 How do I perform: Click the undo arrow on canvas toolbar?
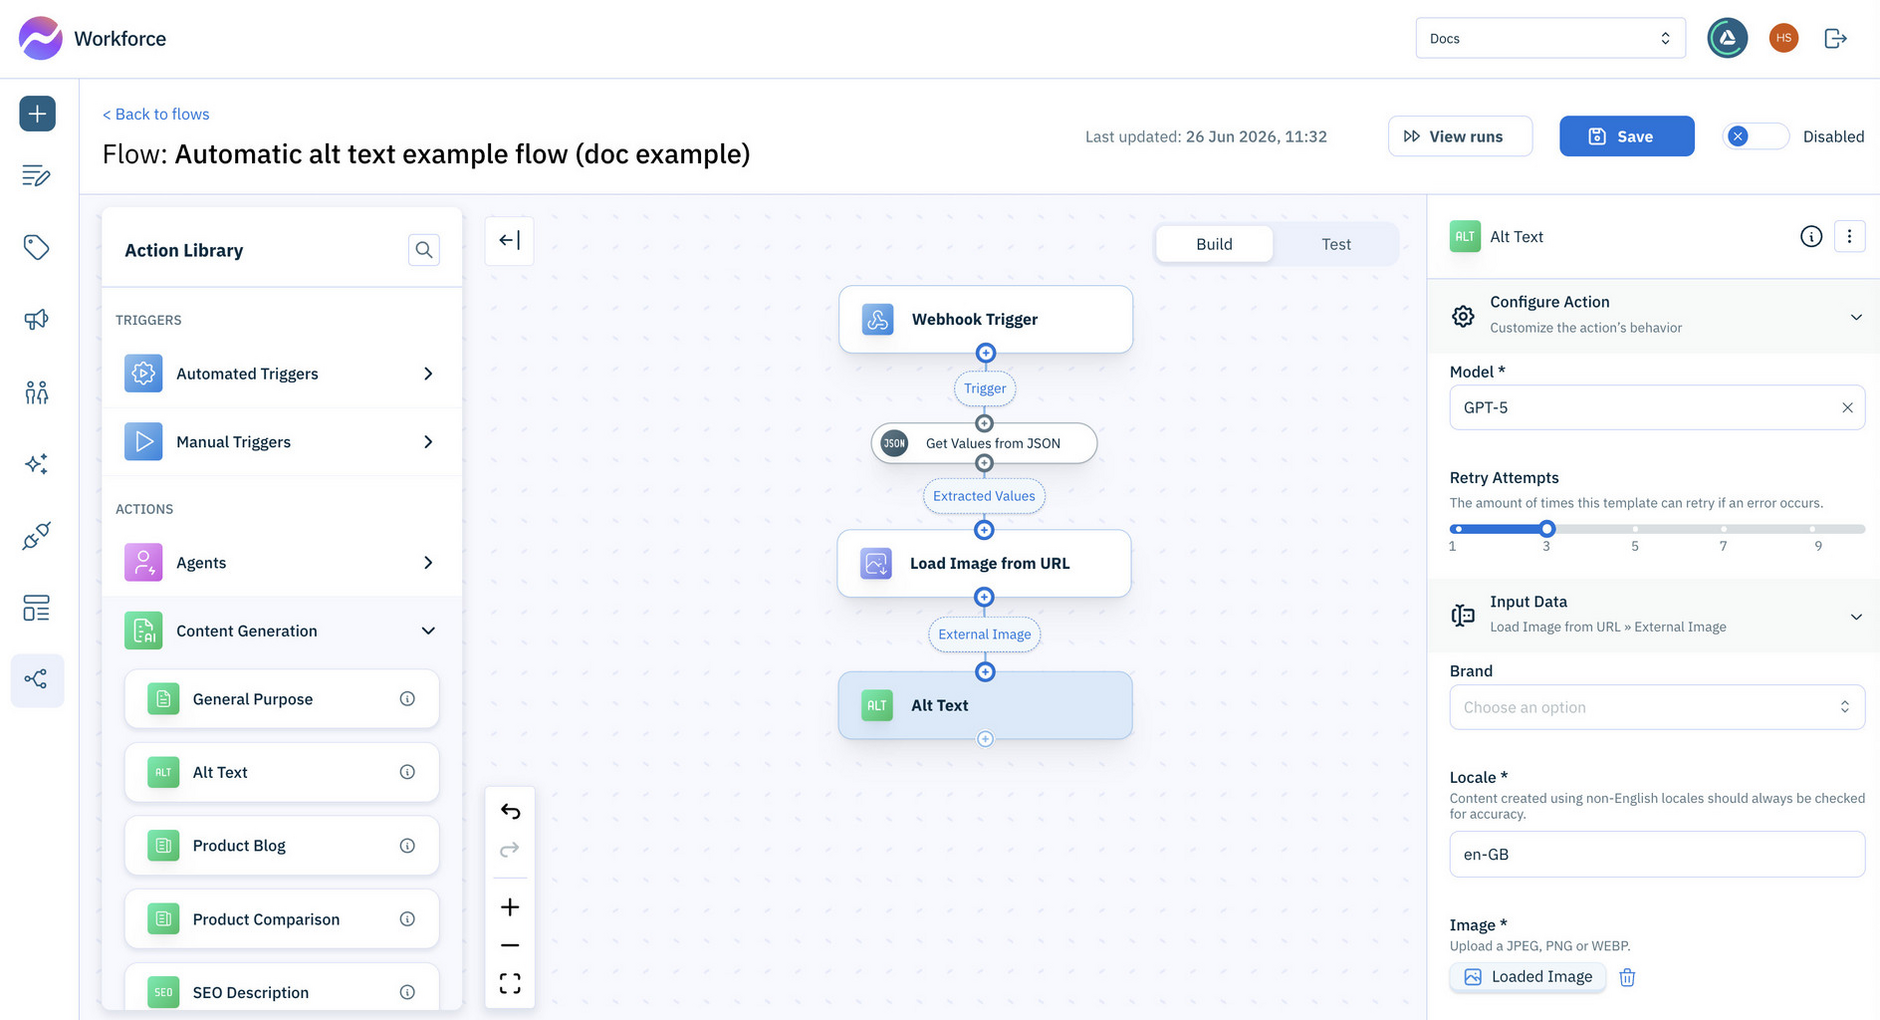510,811
